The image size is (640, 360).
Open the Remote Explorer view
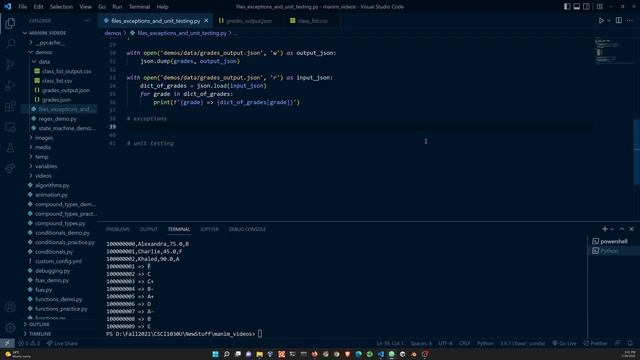coord(10,127)
